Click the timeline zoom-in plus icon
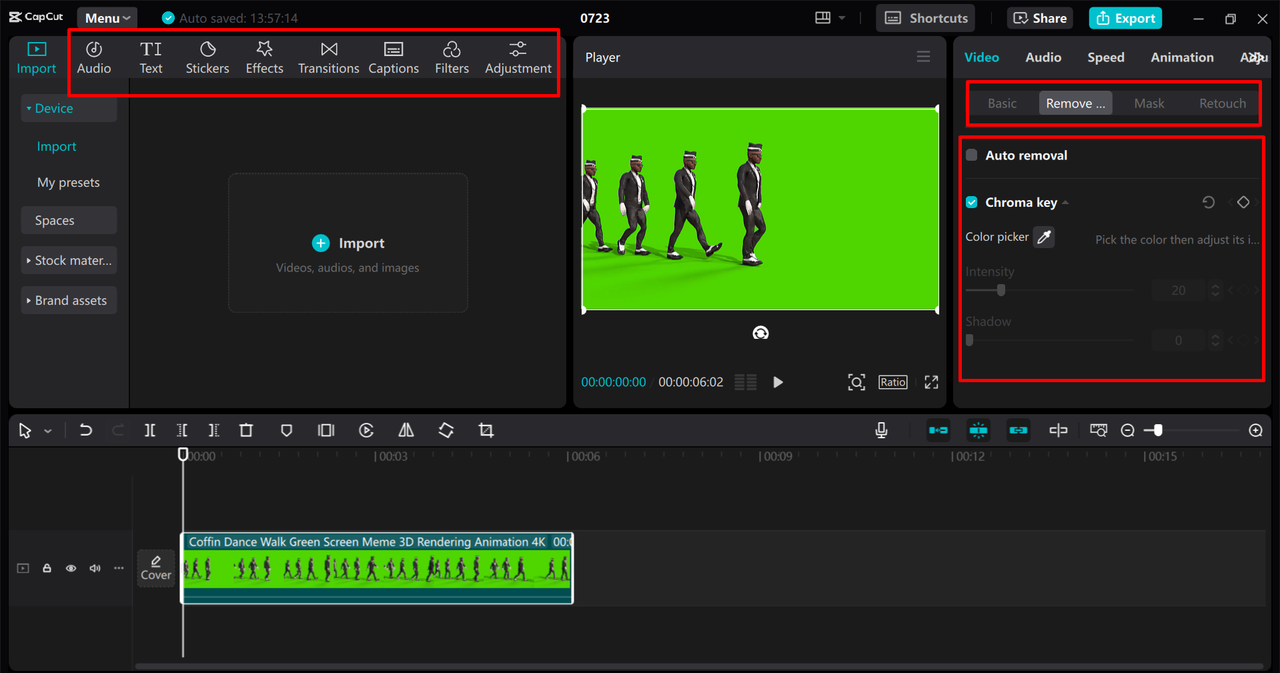Image resolution: width=1280 pixels, height=673 pixels. [x=1256, y=430]
